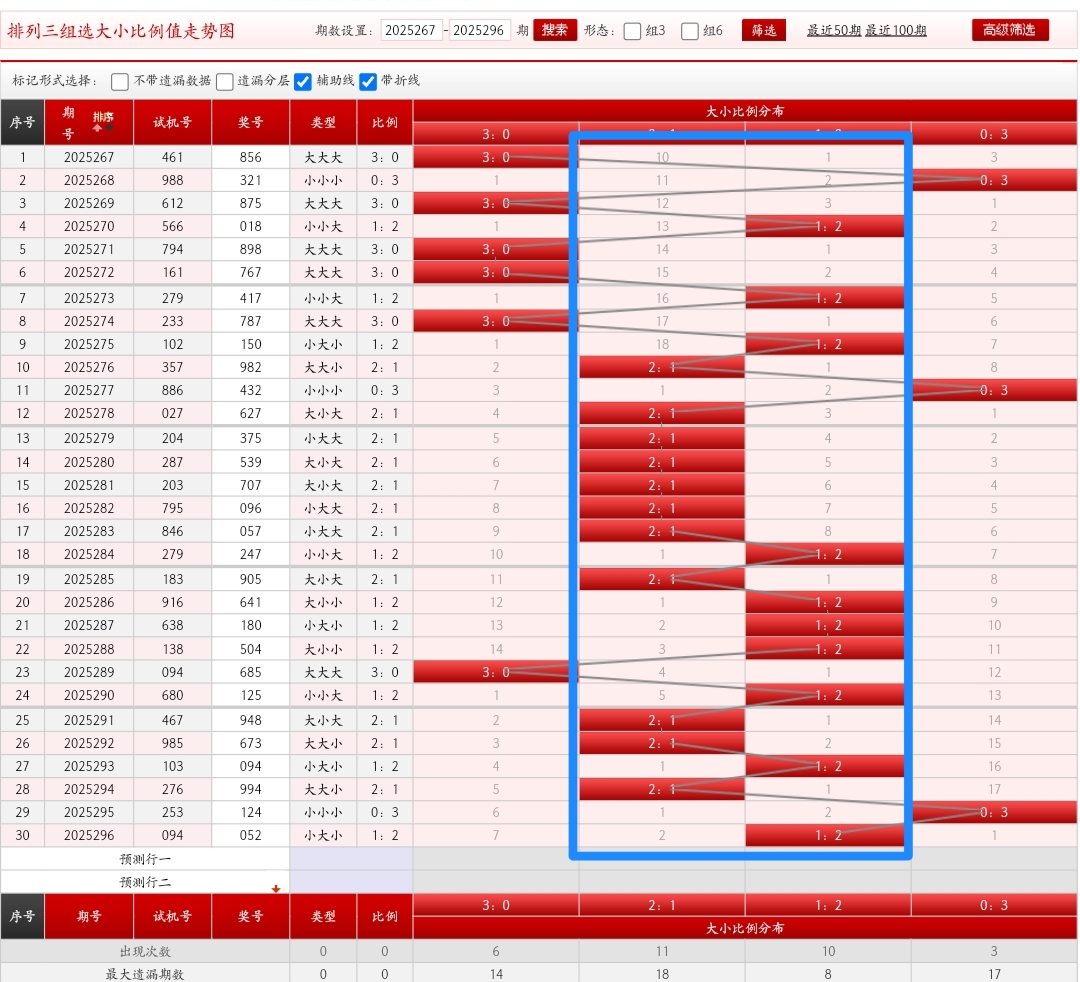Open 高级筛选 advanced filter

tap(1010, 30)
